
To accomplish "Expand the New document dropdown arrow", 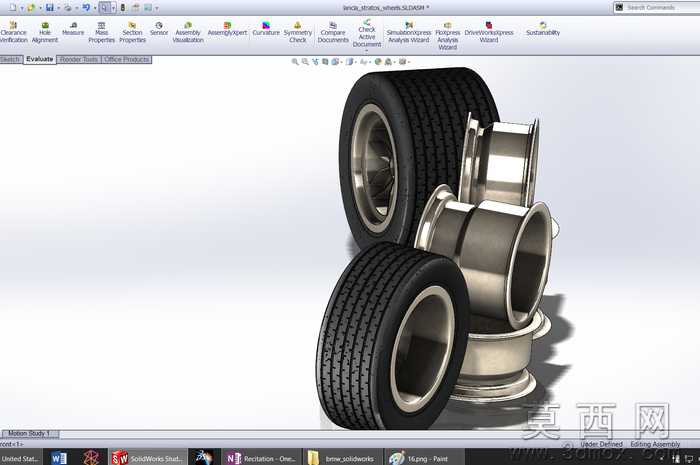I will (x=22, y=8).
